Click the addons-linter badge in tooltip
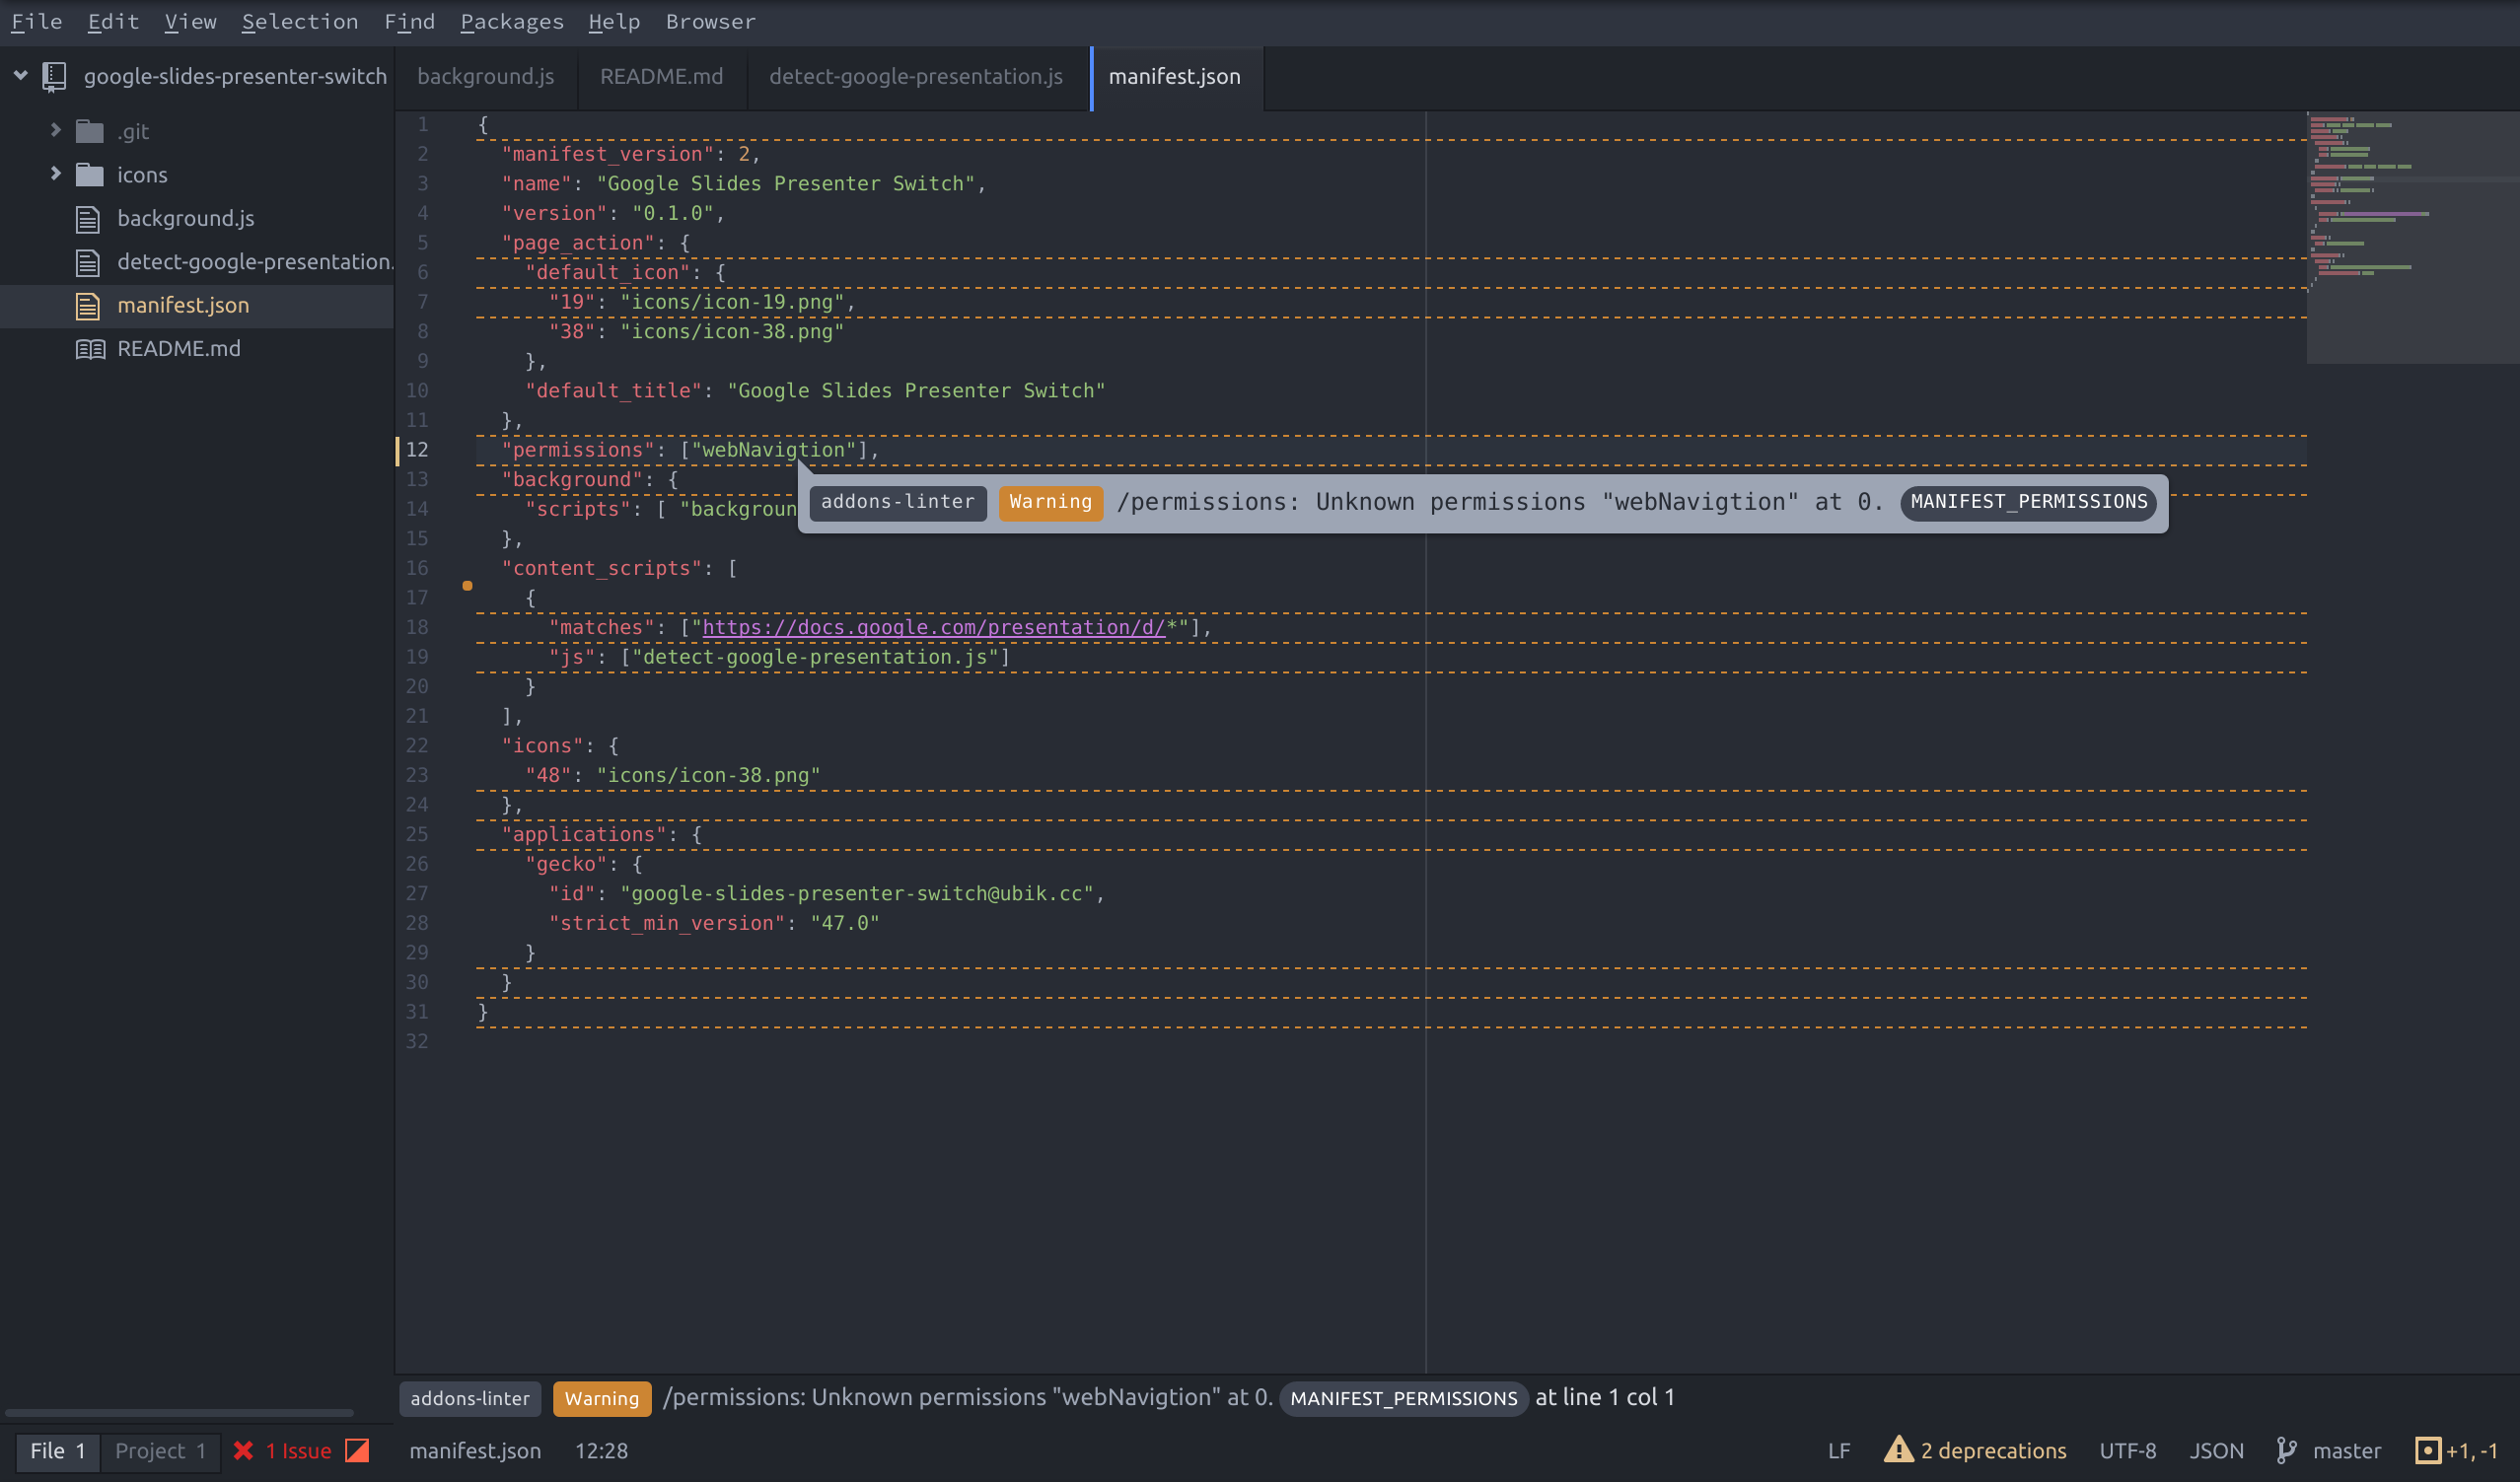 coord(897,502)
